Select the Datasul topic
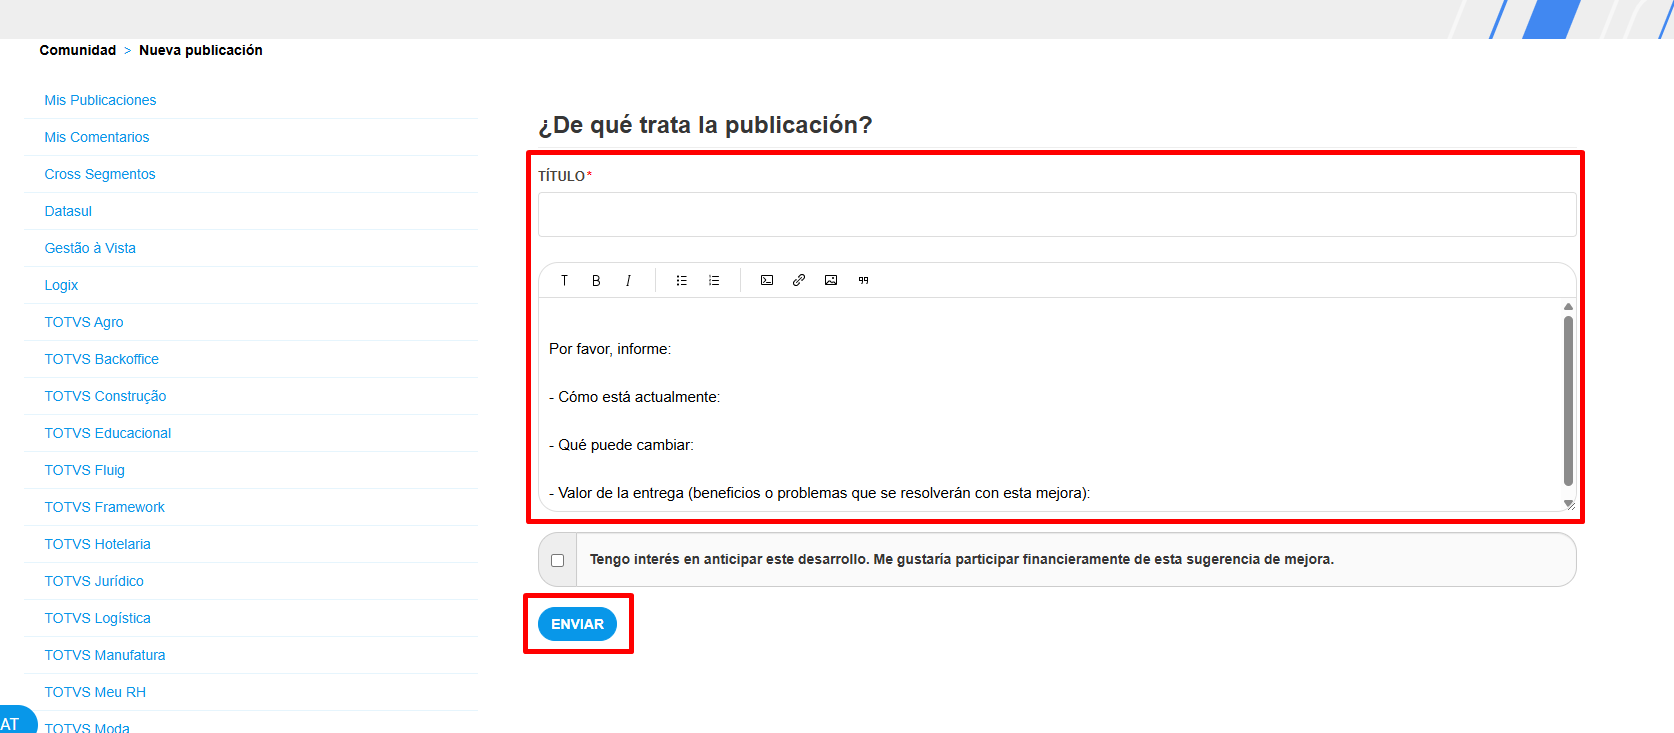 [68, 211]
